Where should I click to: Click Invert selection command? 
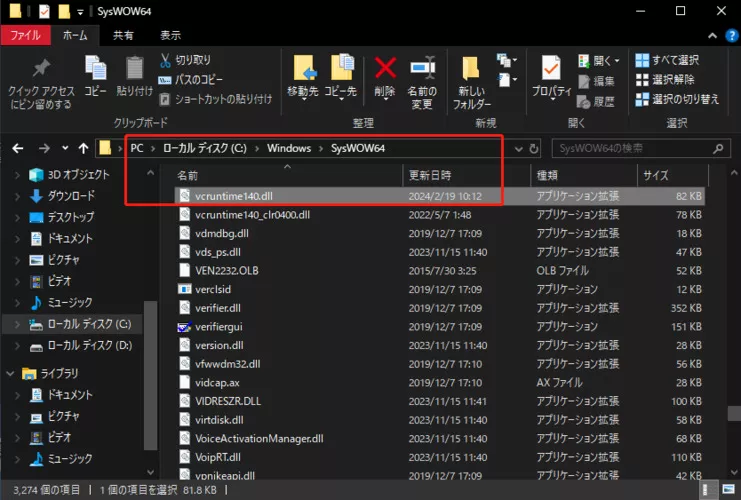(677, 99)
